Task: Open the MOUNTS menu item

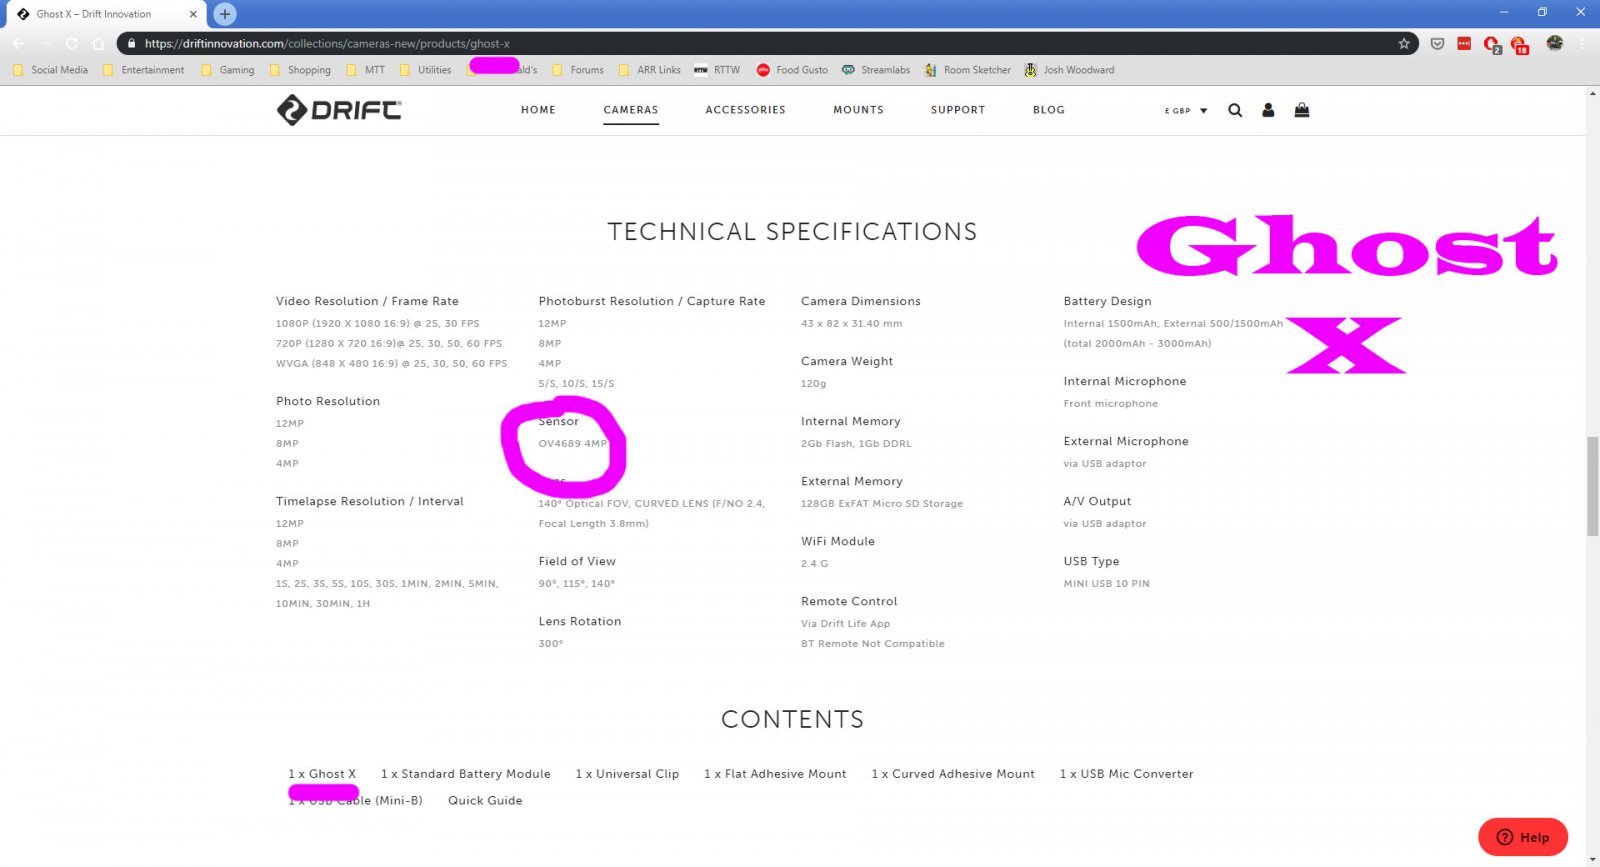Action: point(858,110)
